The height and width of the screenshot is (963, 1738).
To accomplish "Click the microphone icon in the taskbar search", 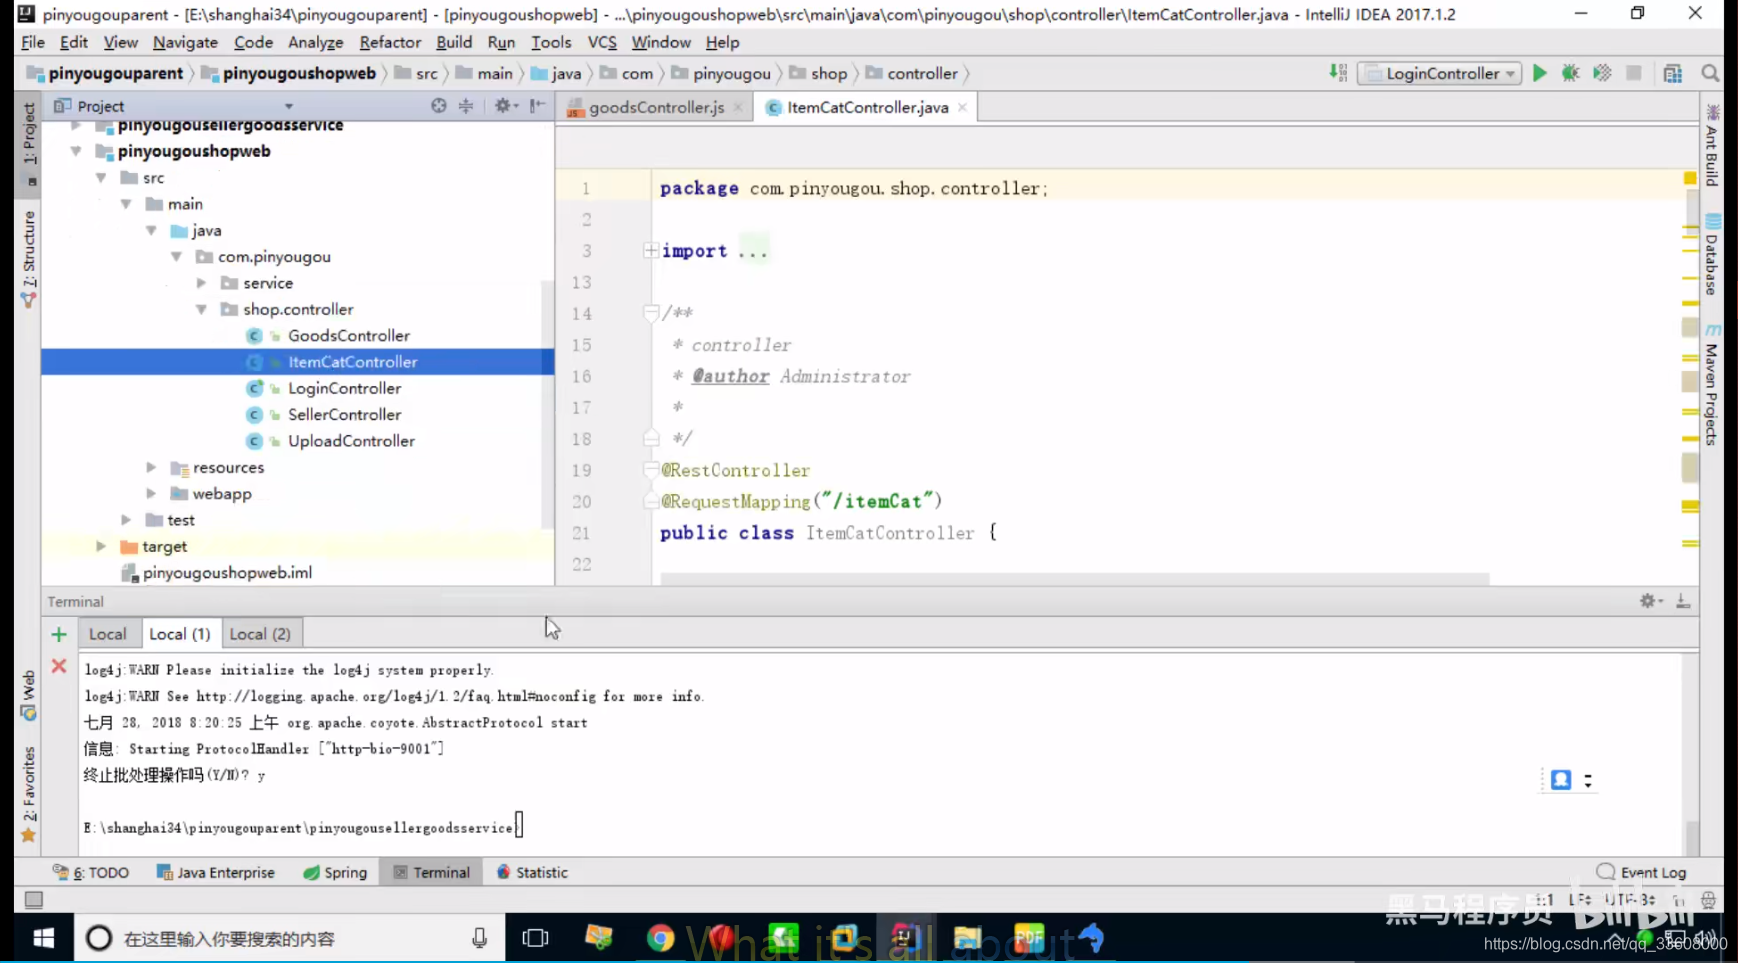I will (479, 938).
